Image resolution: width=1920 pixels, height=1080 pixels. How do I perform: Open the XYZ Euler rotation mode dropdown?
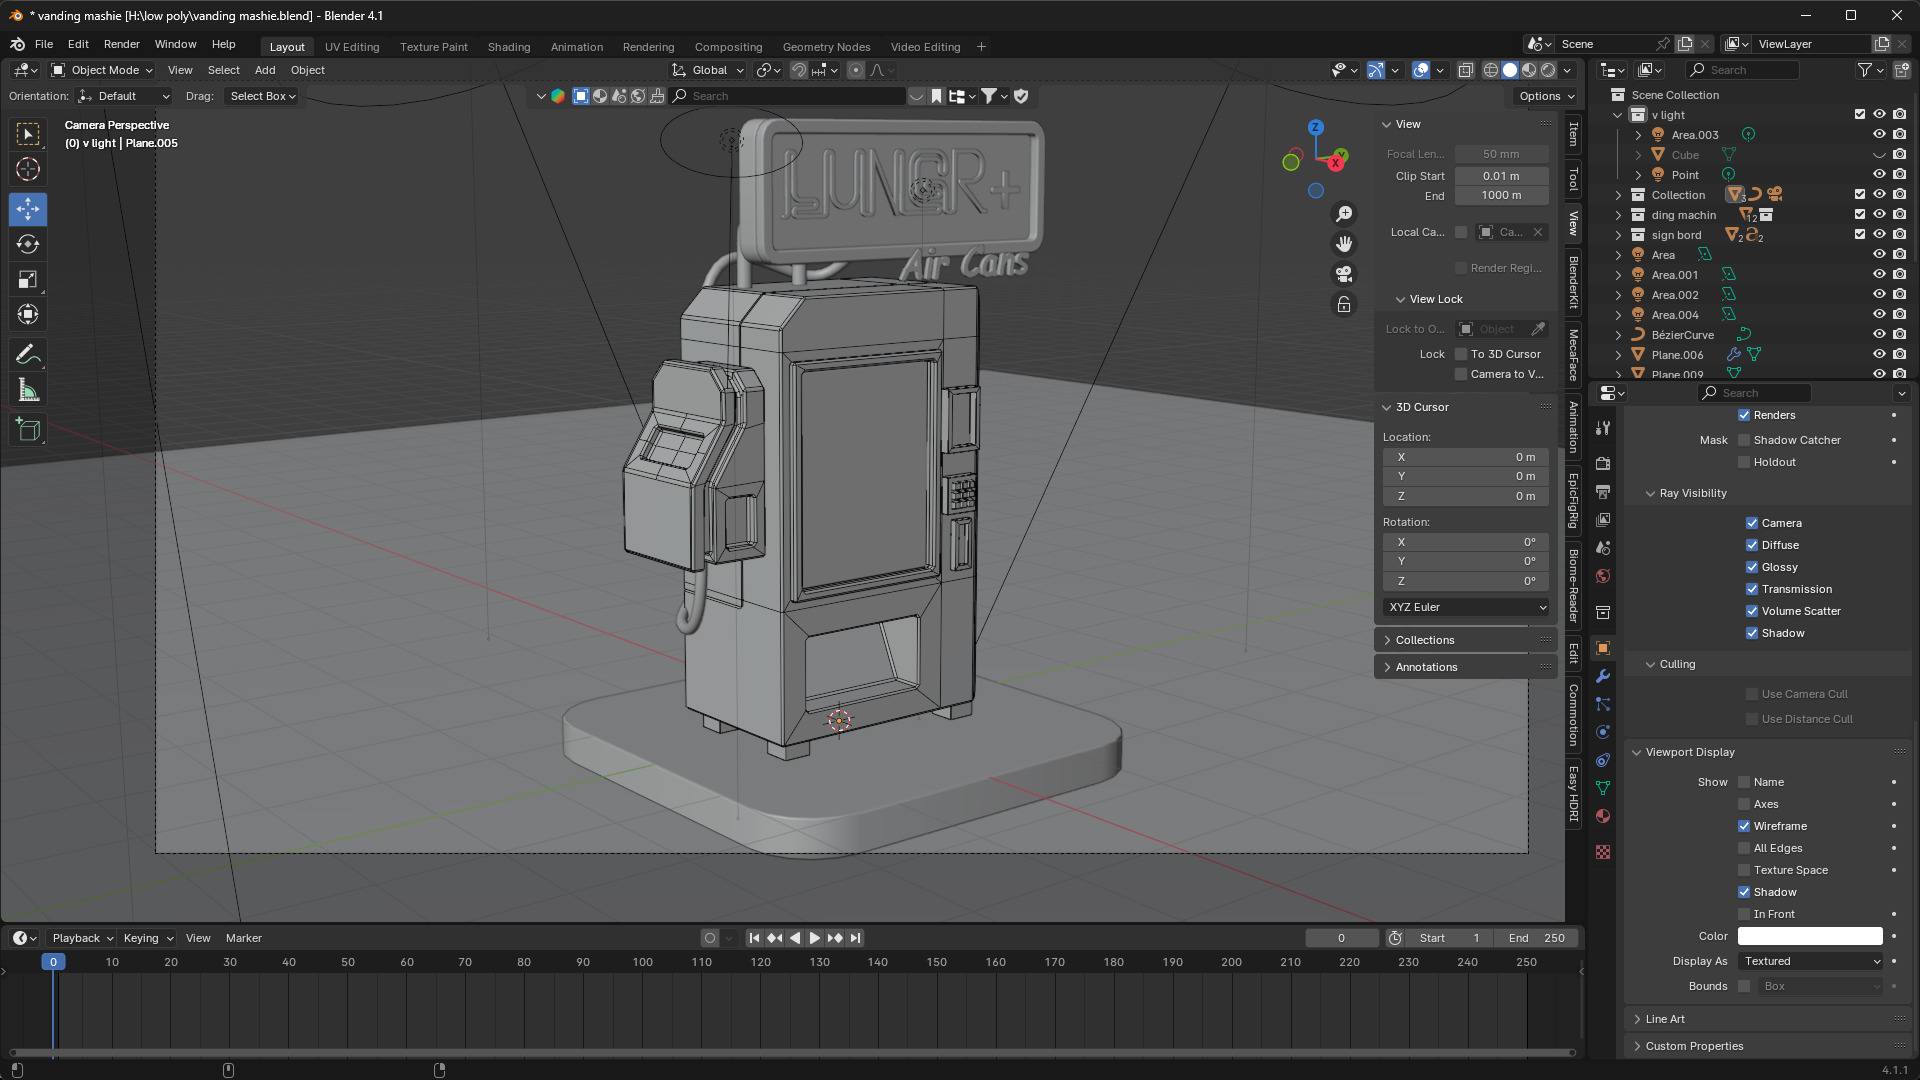pos(1466,607)
